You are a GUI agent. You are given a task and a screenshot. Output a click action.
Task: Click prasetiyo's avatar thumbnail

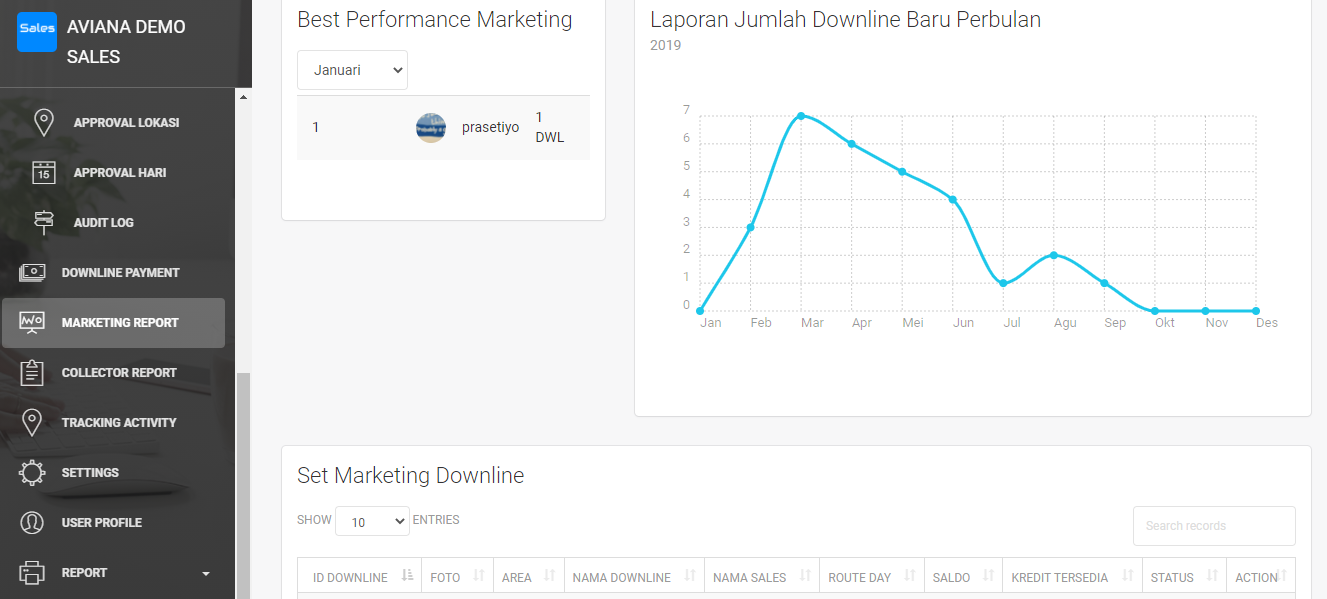(x=431, y=127)
